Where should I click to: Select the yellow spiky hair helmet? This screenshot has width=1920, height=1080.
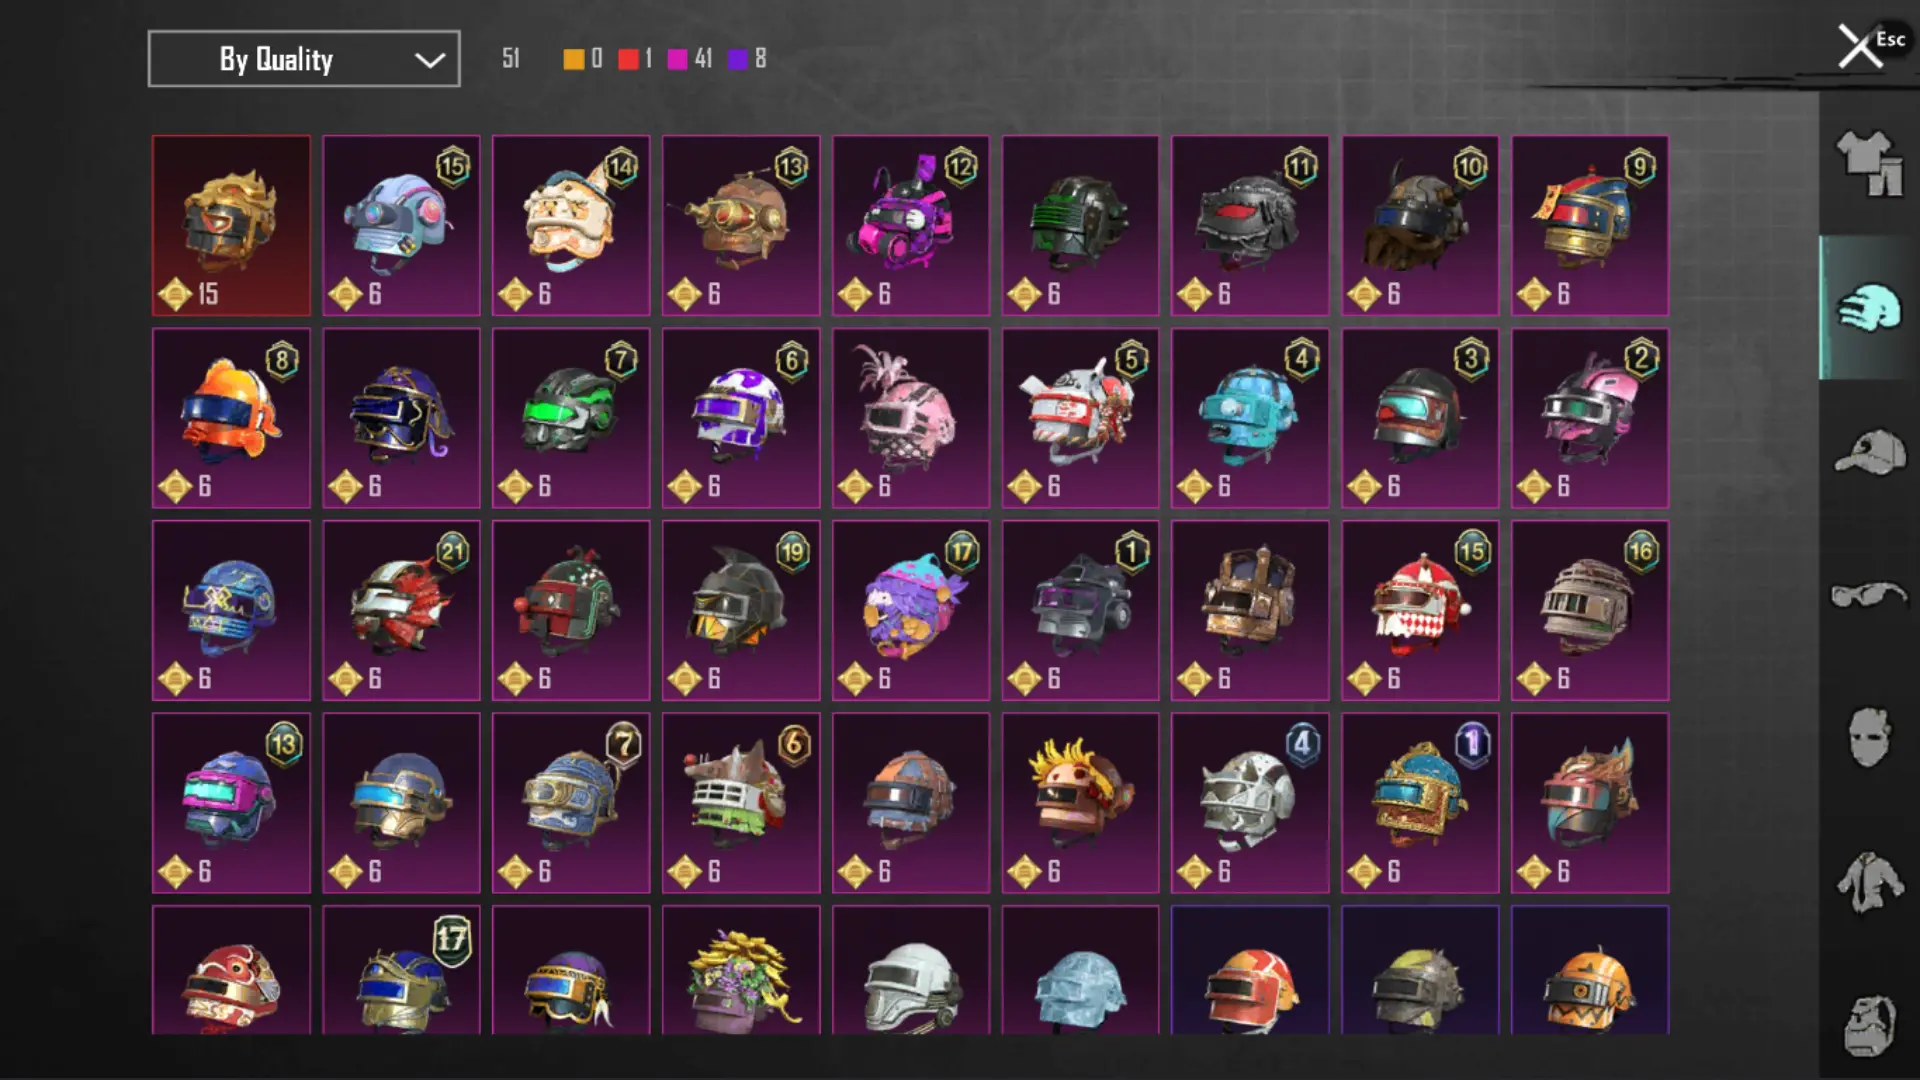click(1080, 803)
